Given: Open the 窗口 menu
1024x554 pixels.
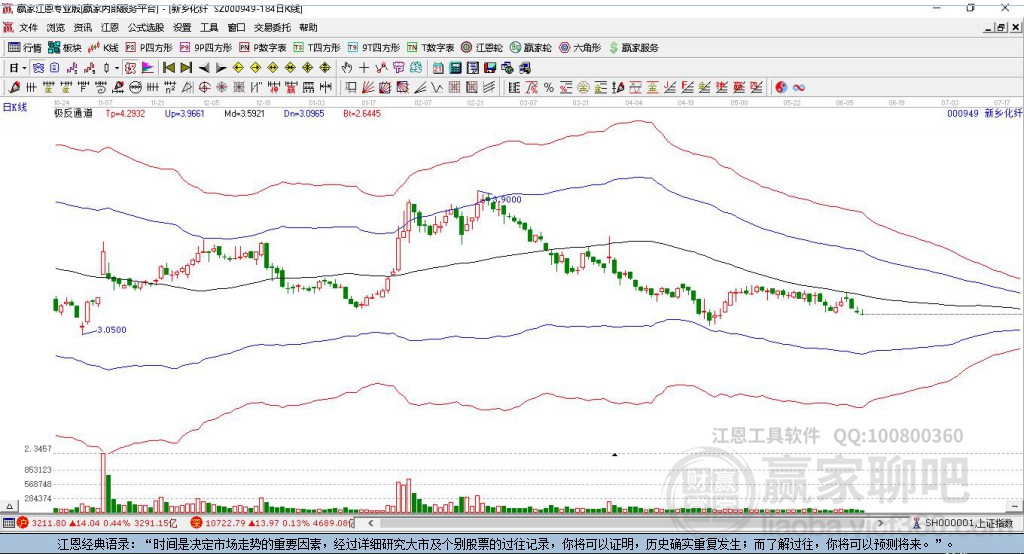Looking at the screenshot, I should click(x=236, y=27).
